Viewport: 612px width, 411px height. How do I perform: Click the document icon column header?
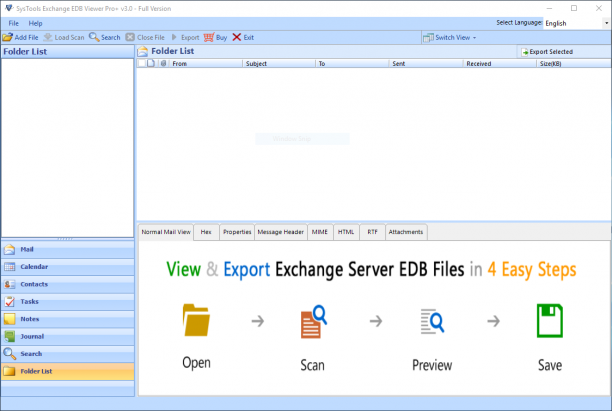pos(151,63)
